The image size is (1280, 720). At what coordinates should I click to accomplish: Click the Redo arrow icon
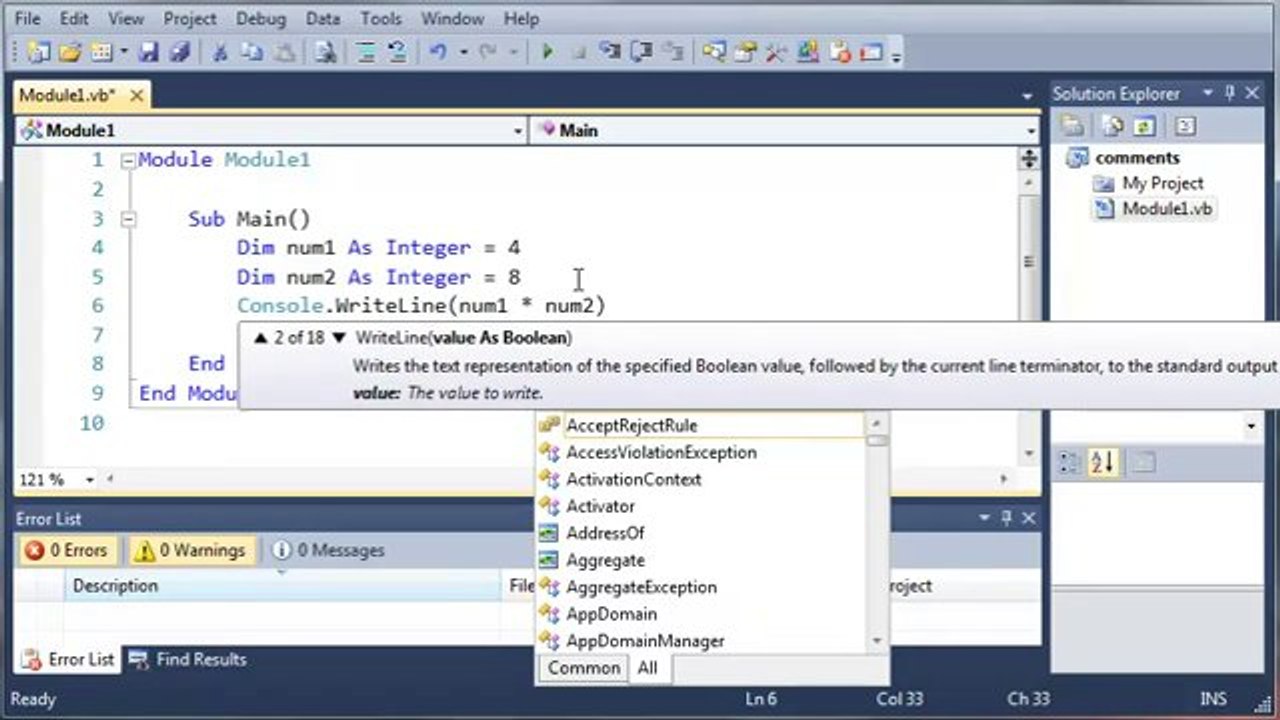(x=489, y=53)
